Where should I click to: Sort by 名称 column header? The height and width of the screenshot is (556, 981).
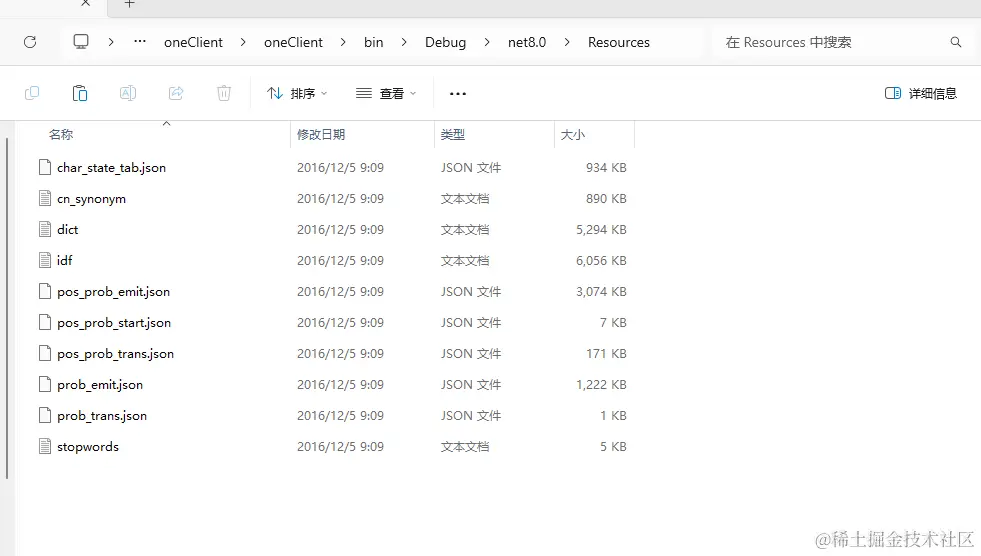61,134
